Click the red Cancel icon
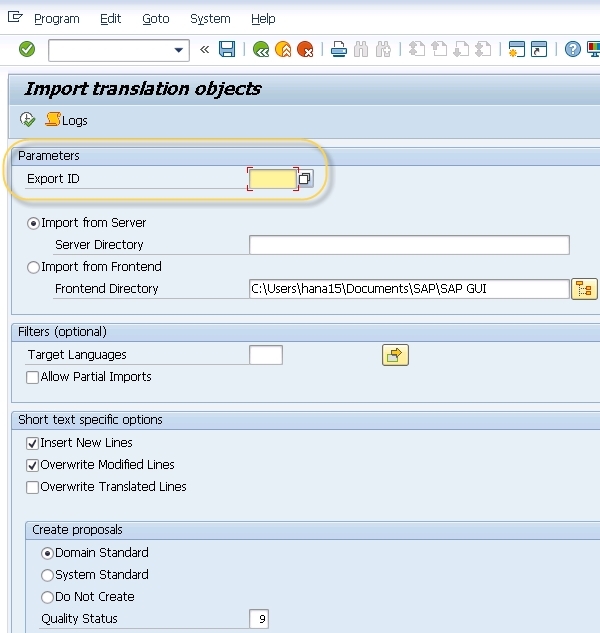 (x=305, y=50)
